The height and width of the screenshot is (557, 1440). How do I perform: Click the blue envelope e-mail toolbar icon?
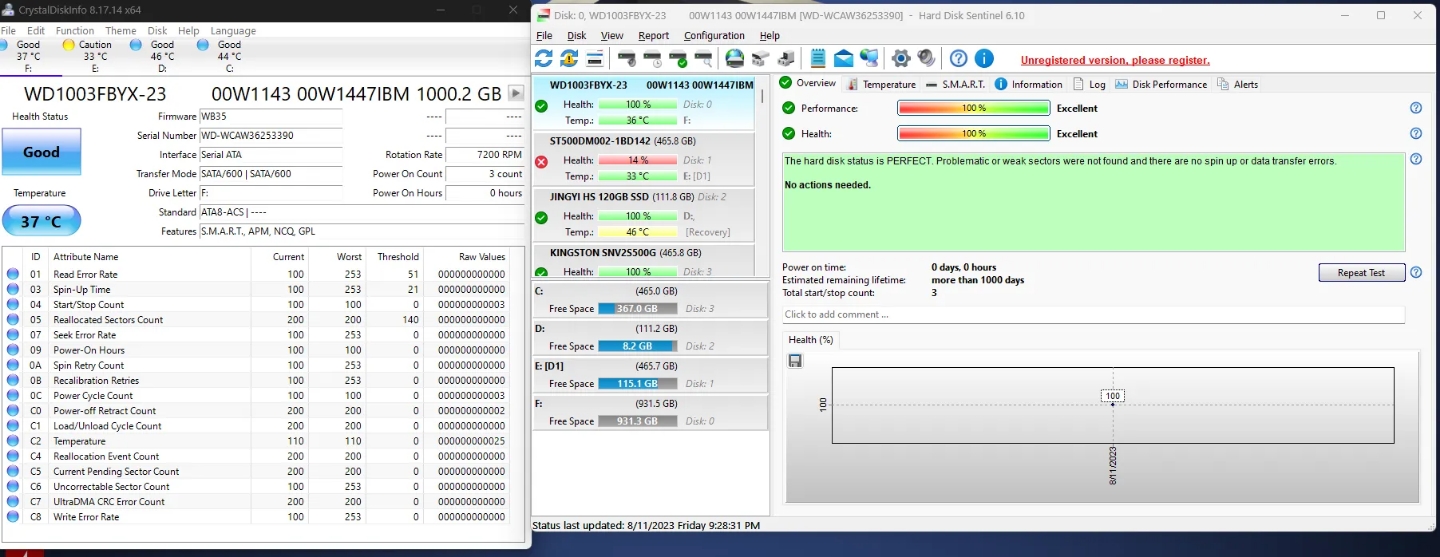pyautogui.click(x=843, y=58)
